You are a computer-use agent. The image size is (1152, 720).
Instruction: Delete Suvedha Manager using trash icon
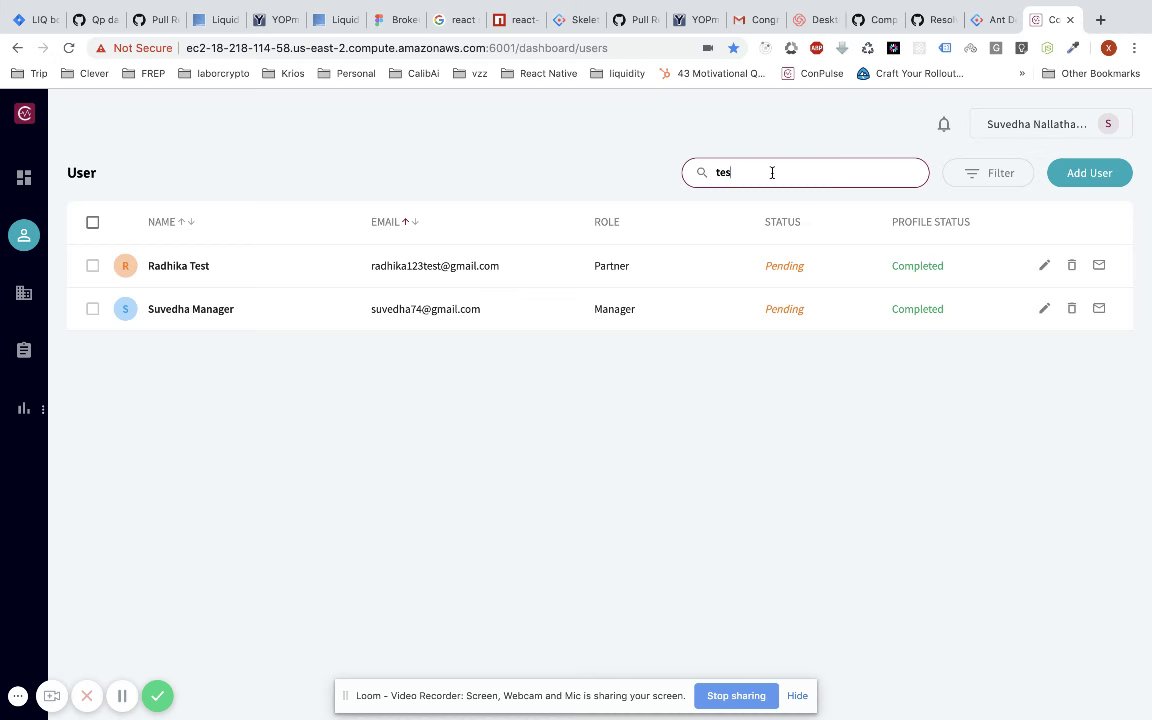(x=1072, y=309)
